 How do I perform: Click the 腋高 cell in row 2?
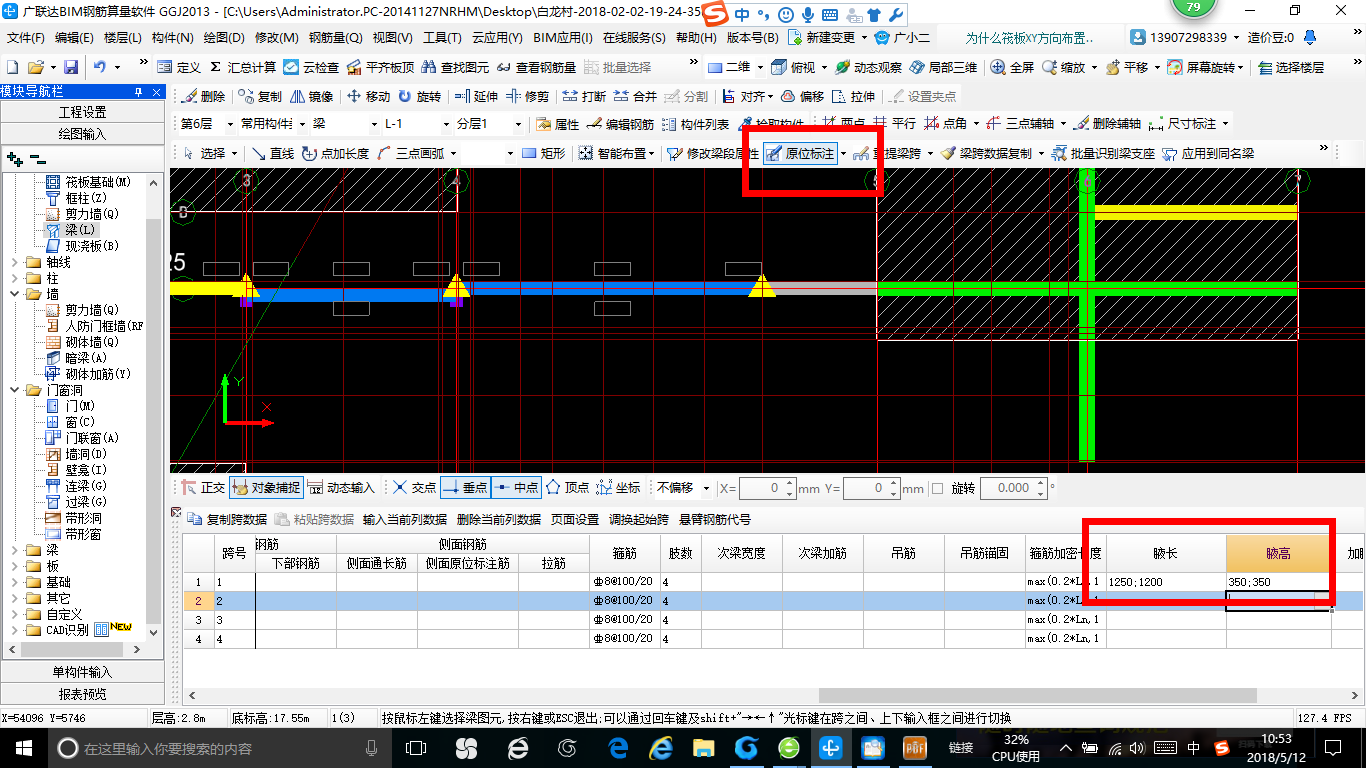click(x=1279, y=600)
